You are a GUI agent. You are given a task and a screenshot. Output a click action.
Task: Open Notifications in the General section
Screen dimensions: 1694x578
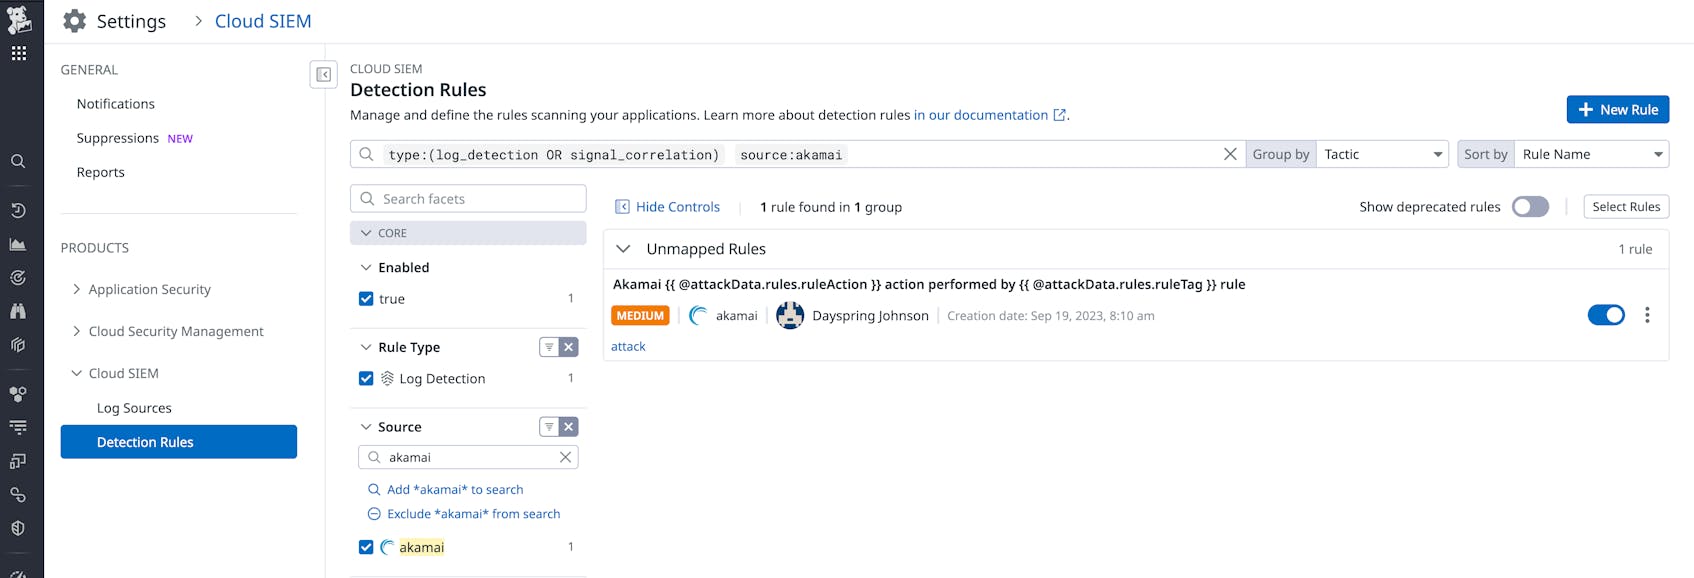tap(115, 103)
